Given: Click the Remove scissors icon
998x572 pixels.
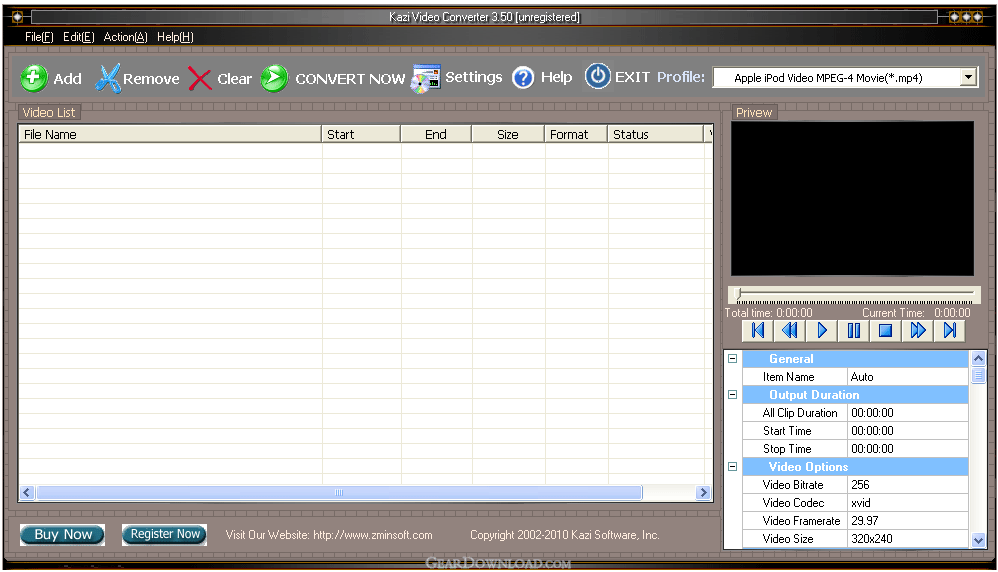Looking at the screenshot, I should (108, 78).
